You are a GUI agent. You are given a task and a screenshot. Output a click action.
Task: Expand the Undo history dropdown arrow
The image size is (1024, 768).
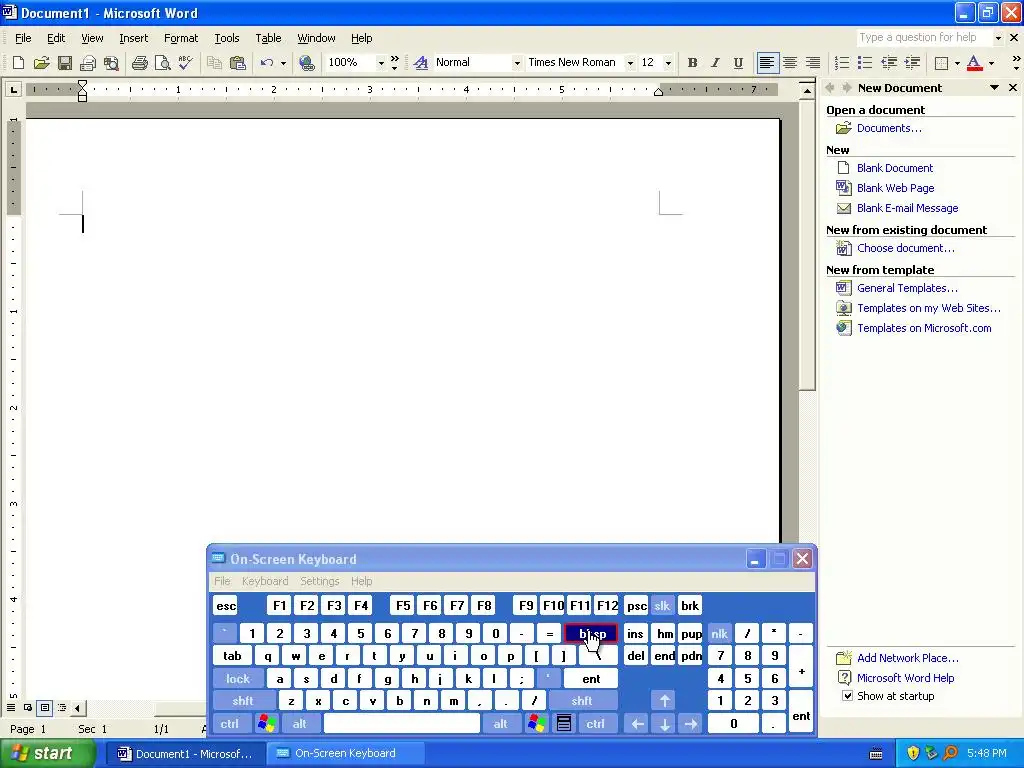pyautogui.click(x=283, y=63)
